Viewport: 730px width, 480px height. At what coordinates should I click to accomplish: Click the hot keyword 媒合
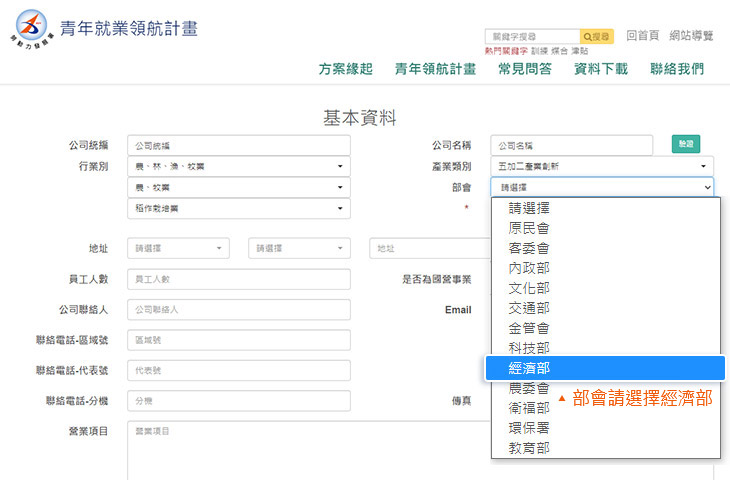click(560, 51)
